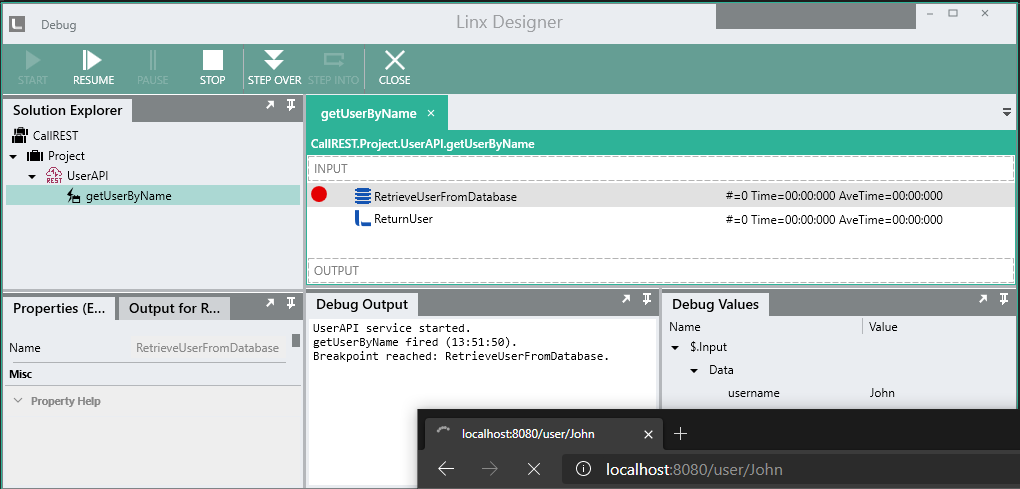The width and height of the screenshot is (1020, 489).
Task: Stop loading the browser page
Action: (x=534, y=469)
